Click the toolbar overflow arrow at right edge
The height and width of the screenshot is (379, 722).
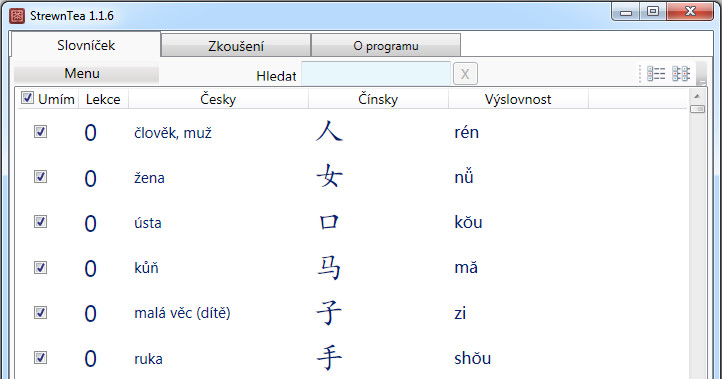click(702, 74)
